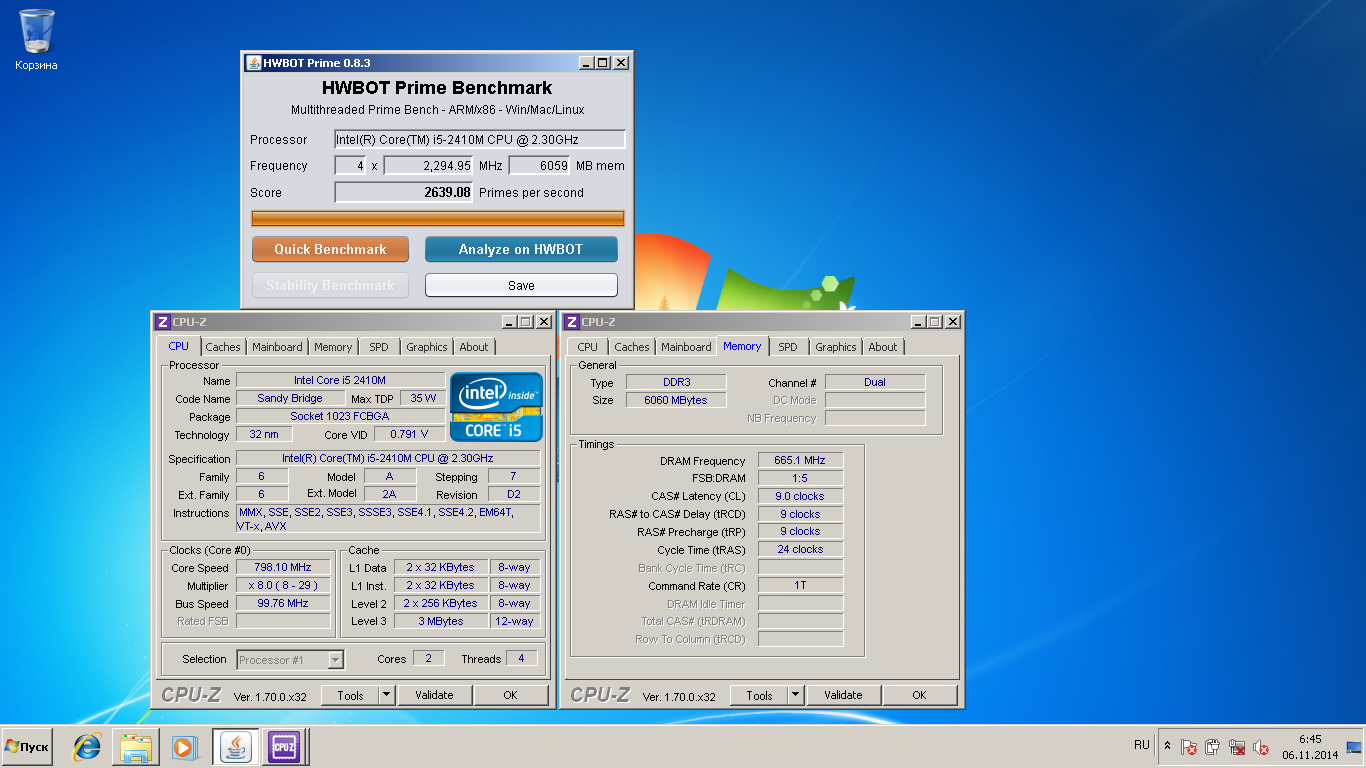Open About tab in left CPU-Z window
1366x768 pixels.
click(474, 347)
